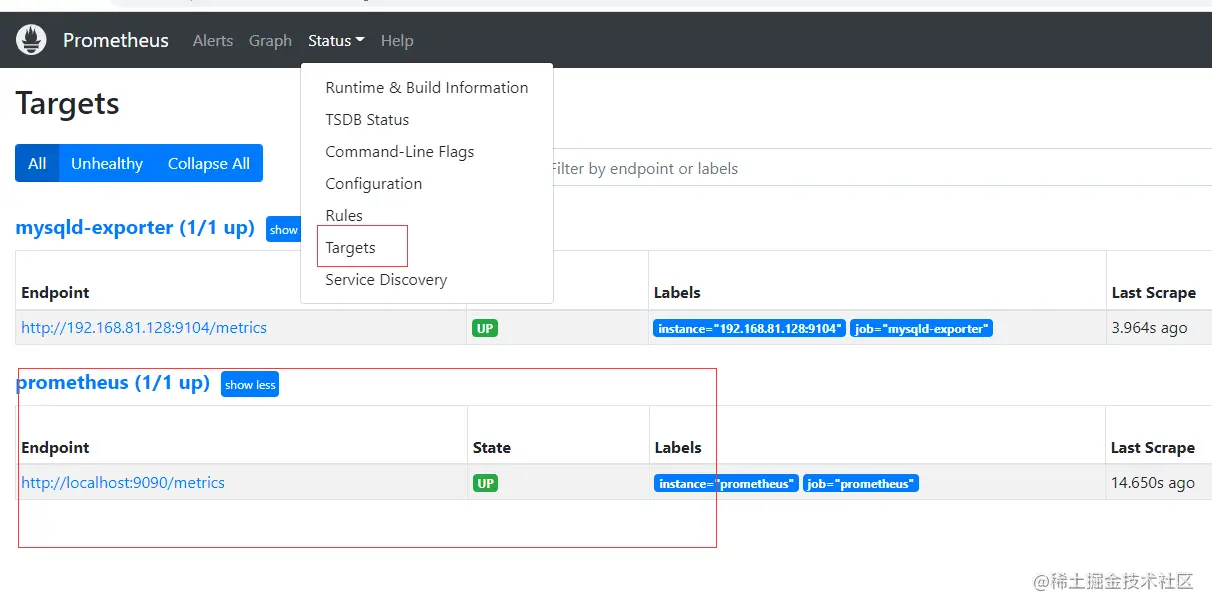
Task: Focus the filter by endpoint field
Action: click(880, 169)
